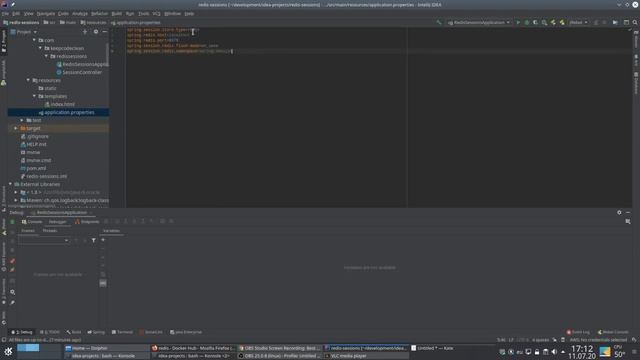Run RedisSessionsApplication with the green play icon
640x360 pixels.
pyautogui.click(x=518, y=22)
